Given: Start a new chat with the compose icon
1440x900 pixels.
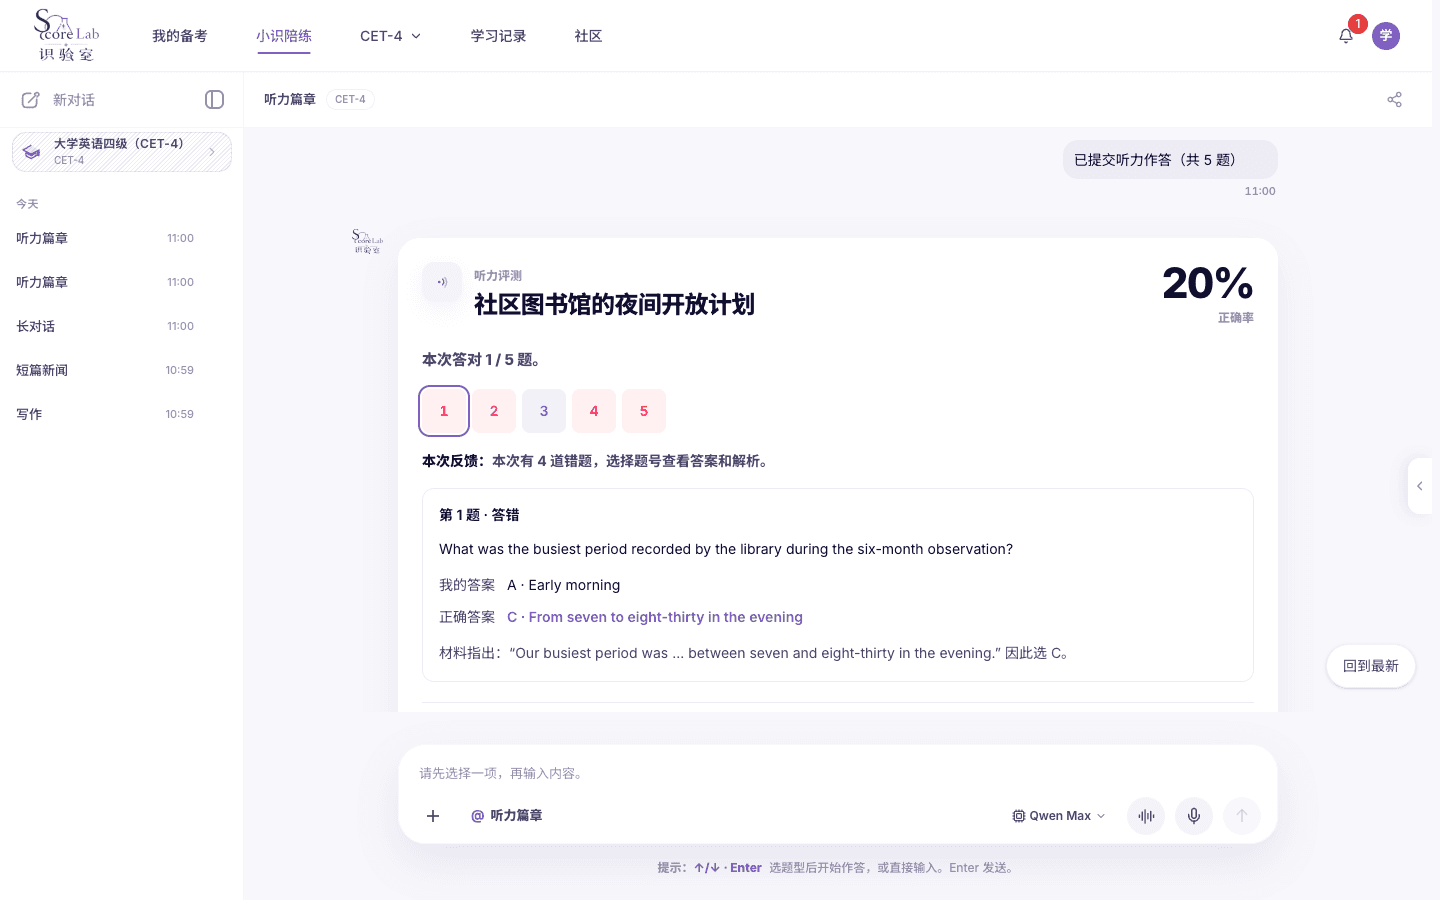Looking at the screenshot, I should pyautogui.click(x=31, y=100).
